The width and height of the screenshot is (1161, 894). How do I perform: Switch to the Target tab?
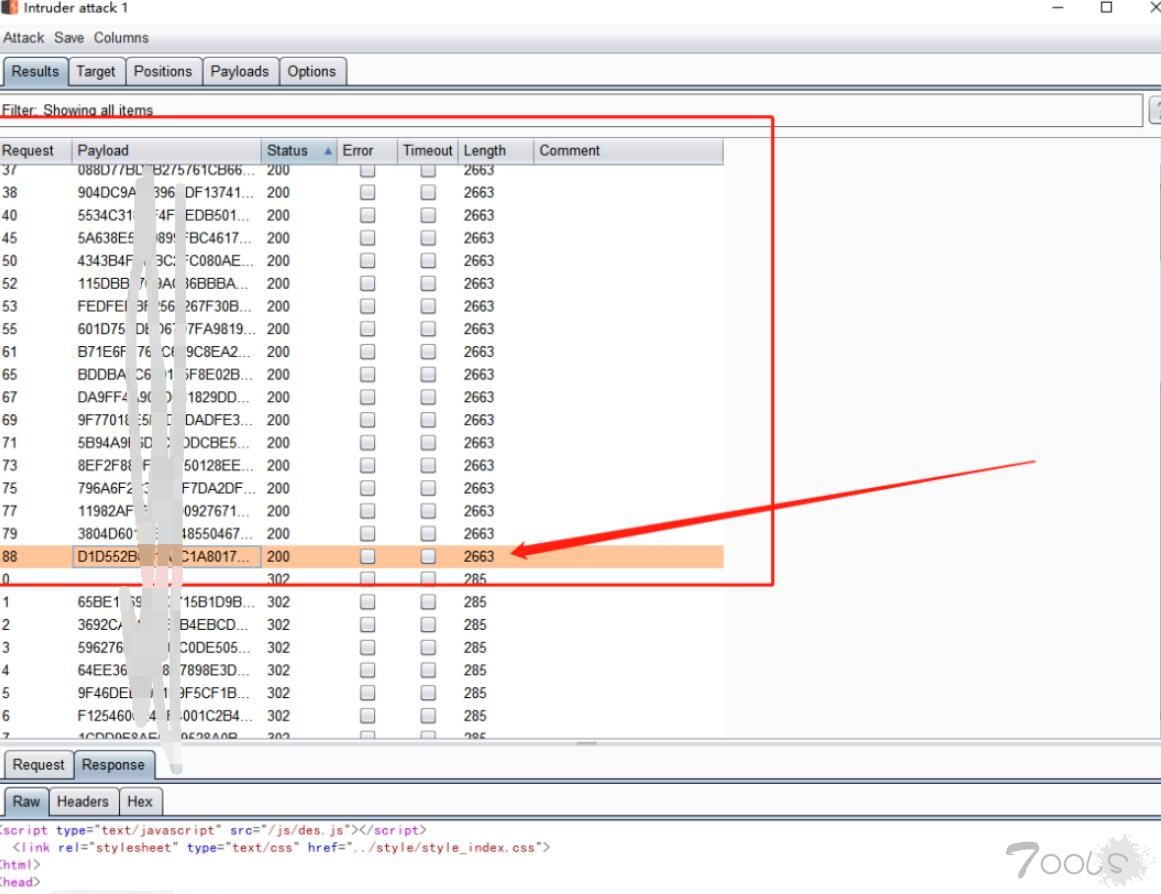(x=96, y=71)
